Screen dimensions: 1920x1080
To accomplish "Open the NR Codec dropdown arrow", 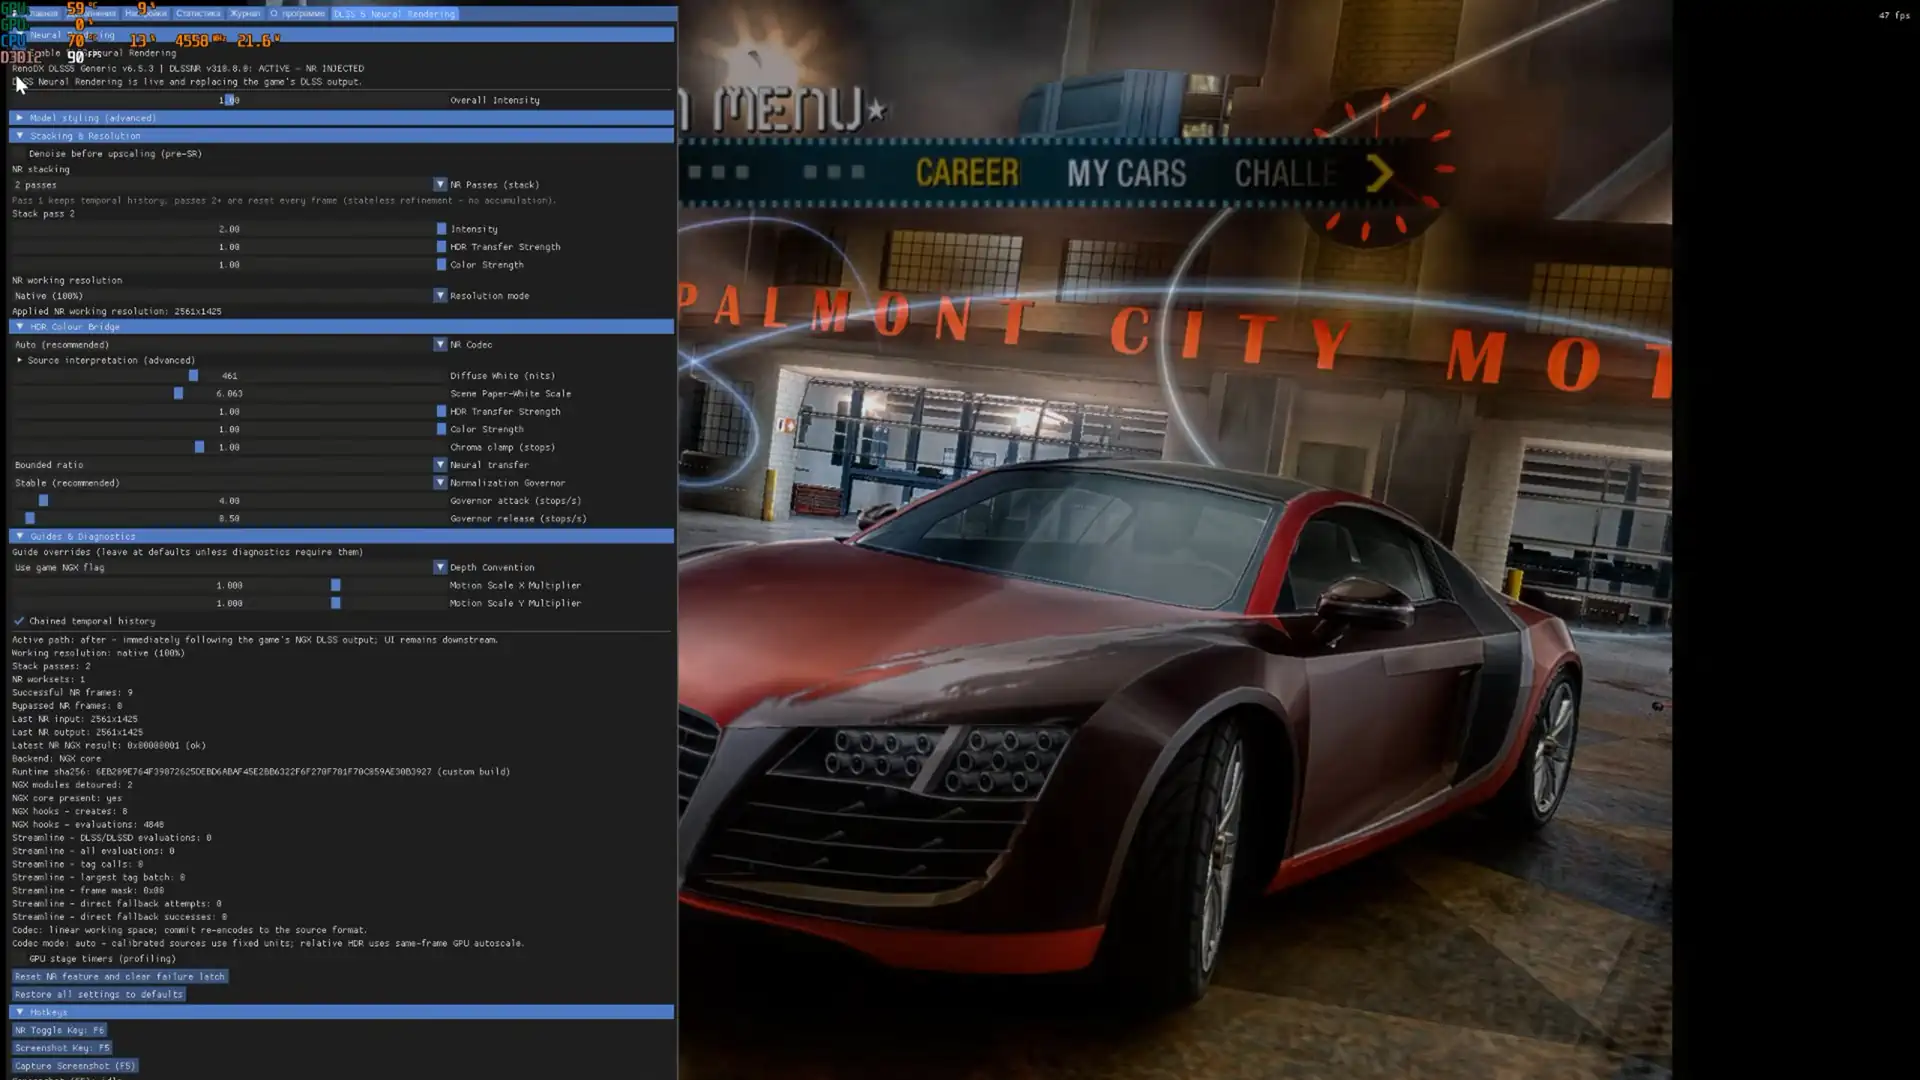I will (440, 345).
